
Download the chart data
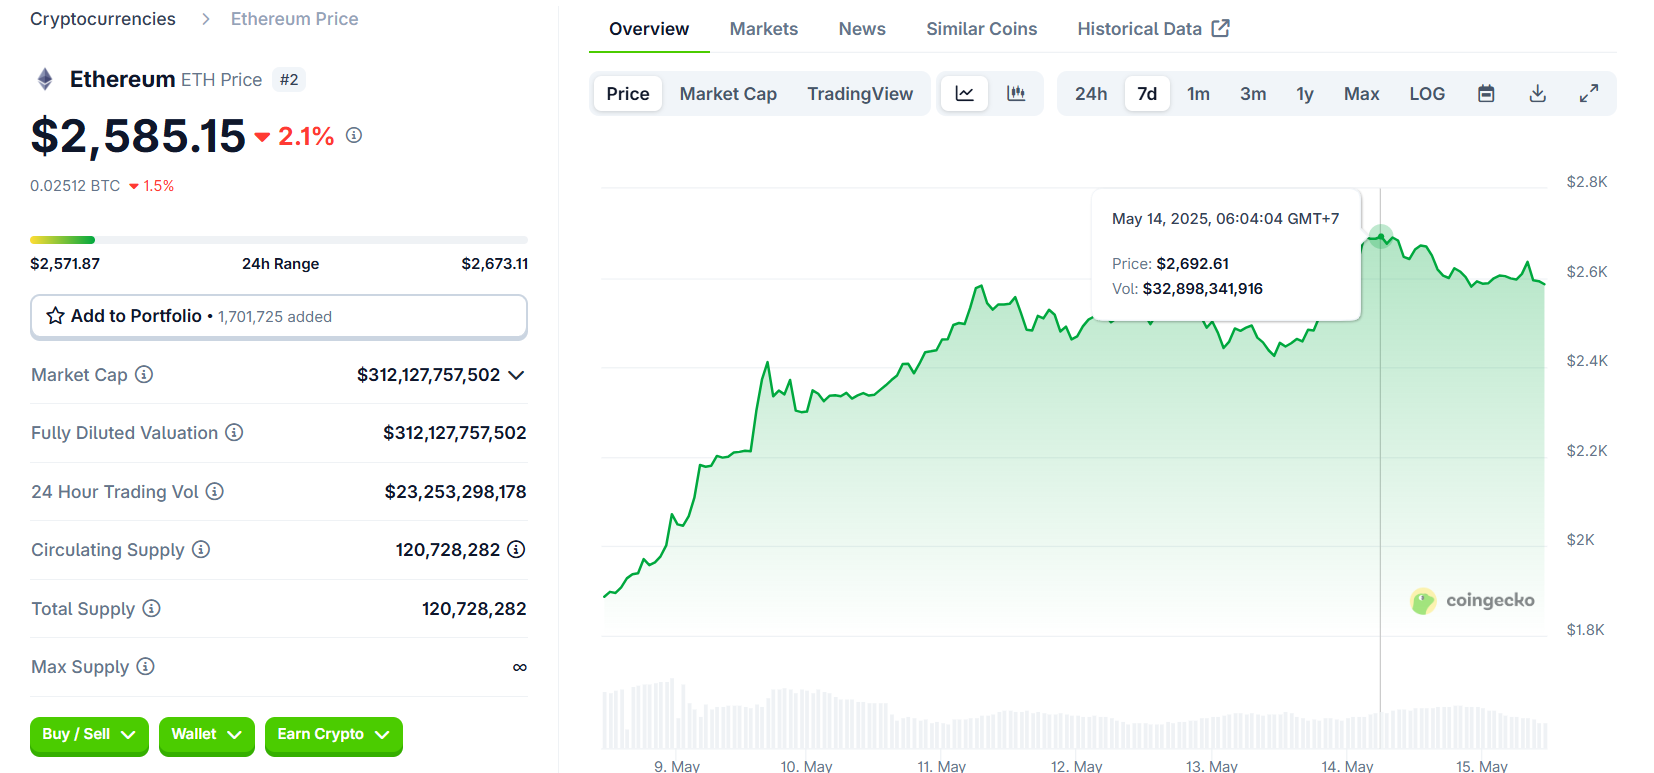tap(1538, 93)
